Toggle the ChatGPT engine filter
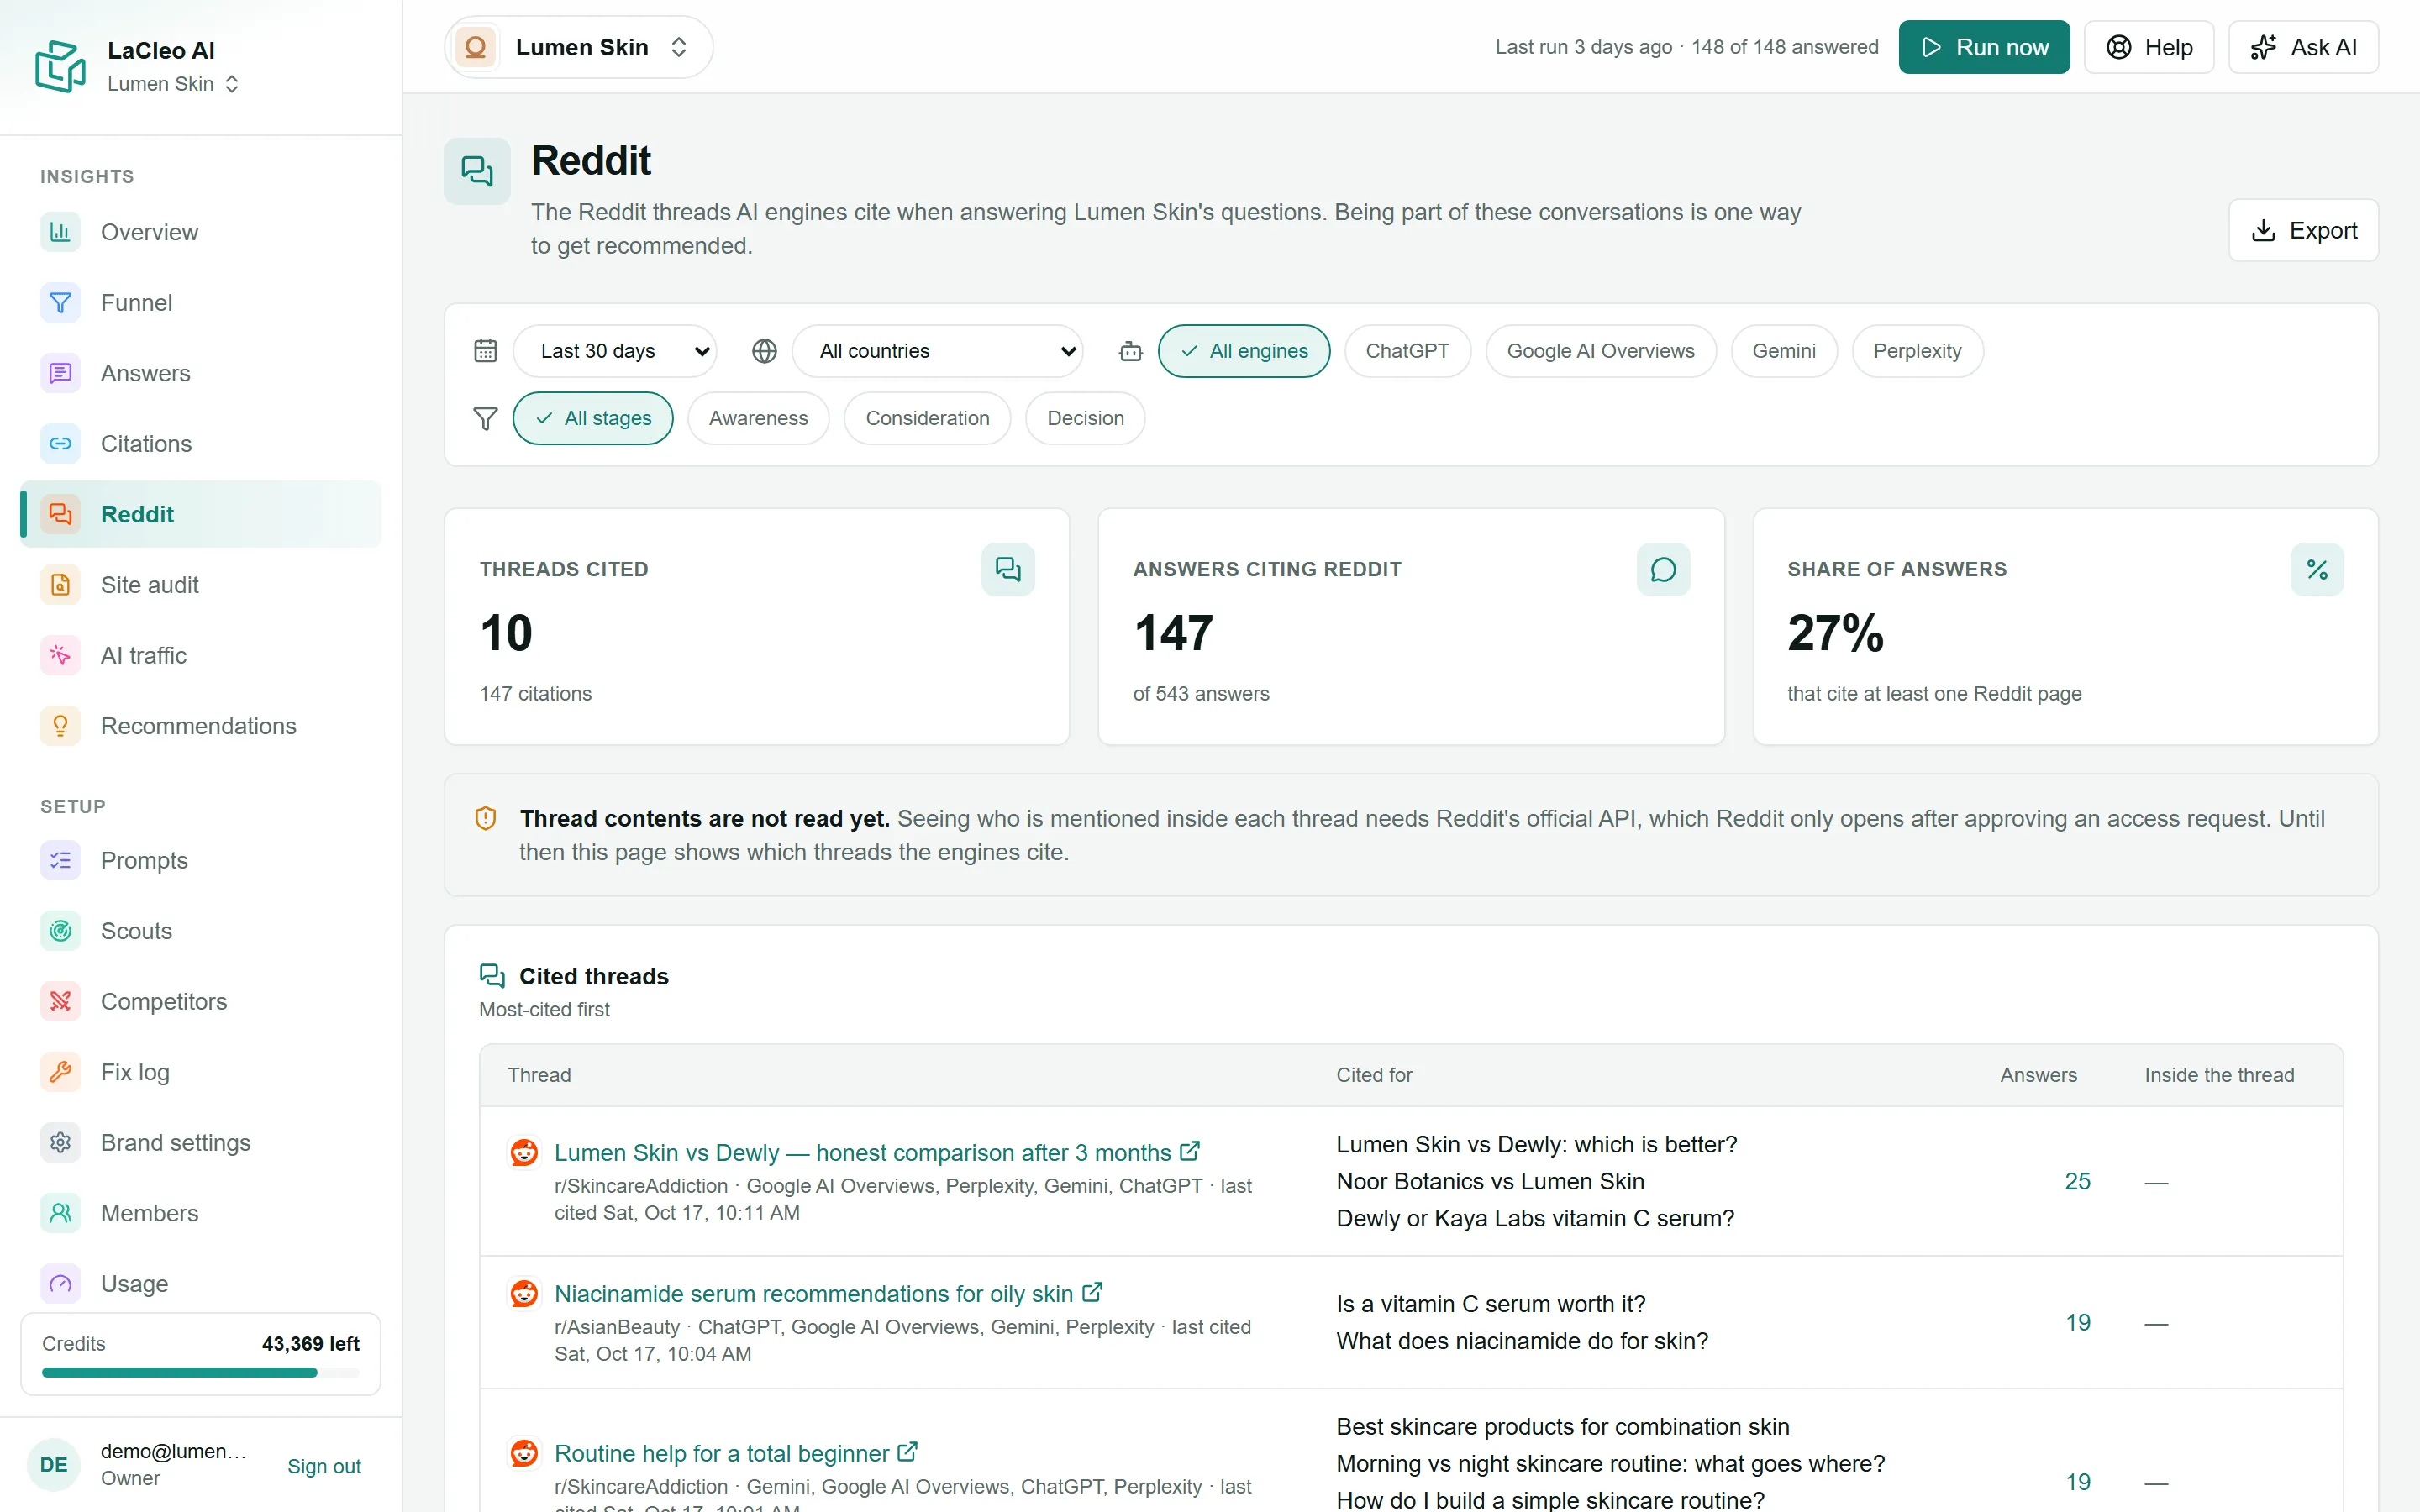This screenshot has width=2420, height=1512. tap(1407, 351)
